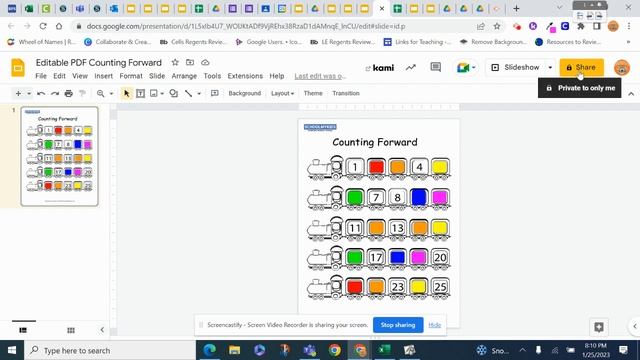The height and width of the screenshot is (360, 640).
Task: Open comment history icon
Action: tap(436, 67)
